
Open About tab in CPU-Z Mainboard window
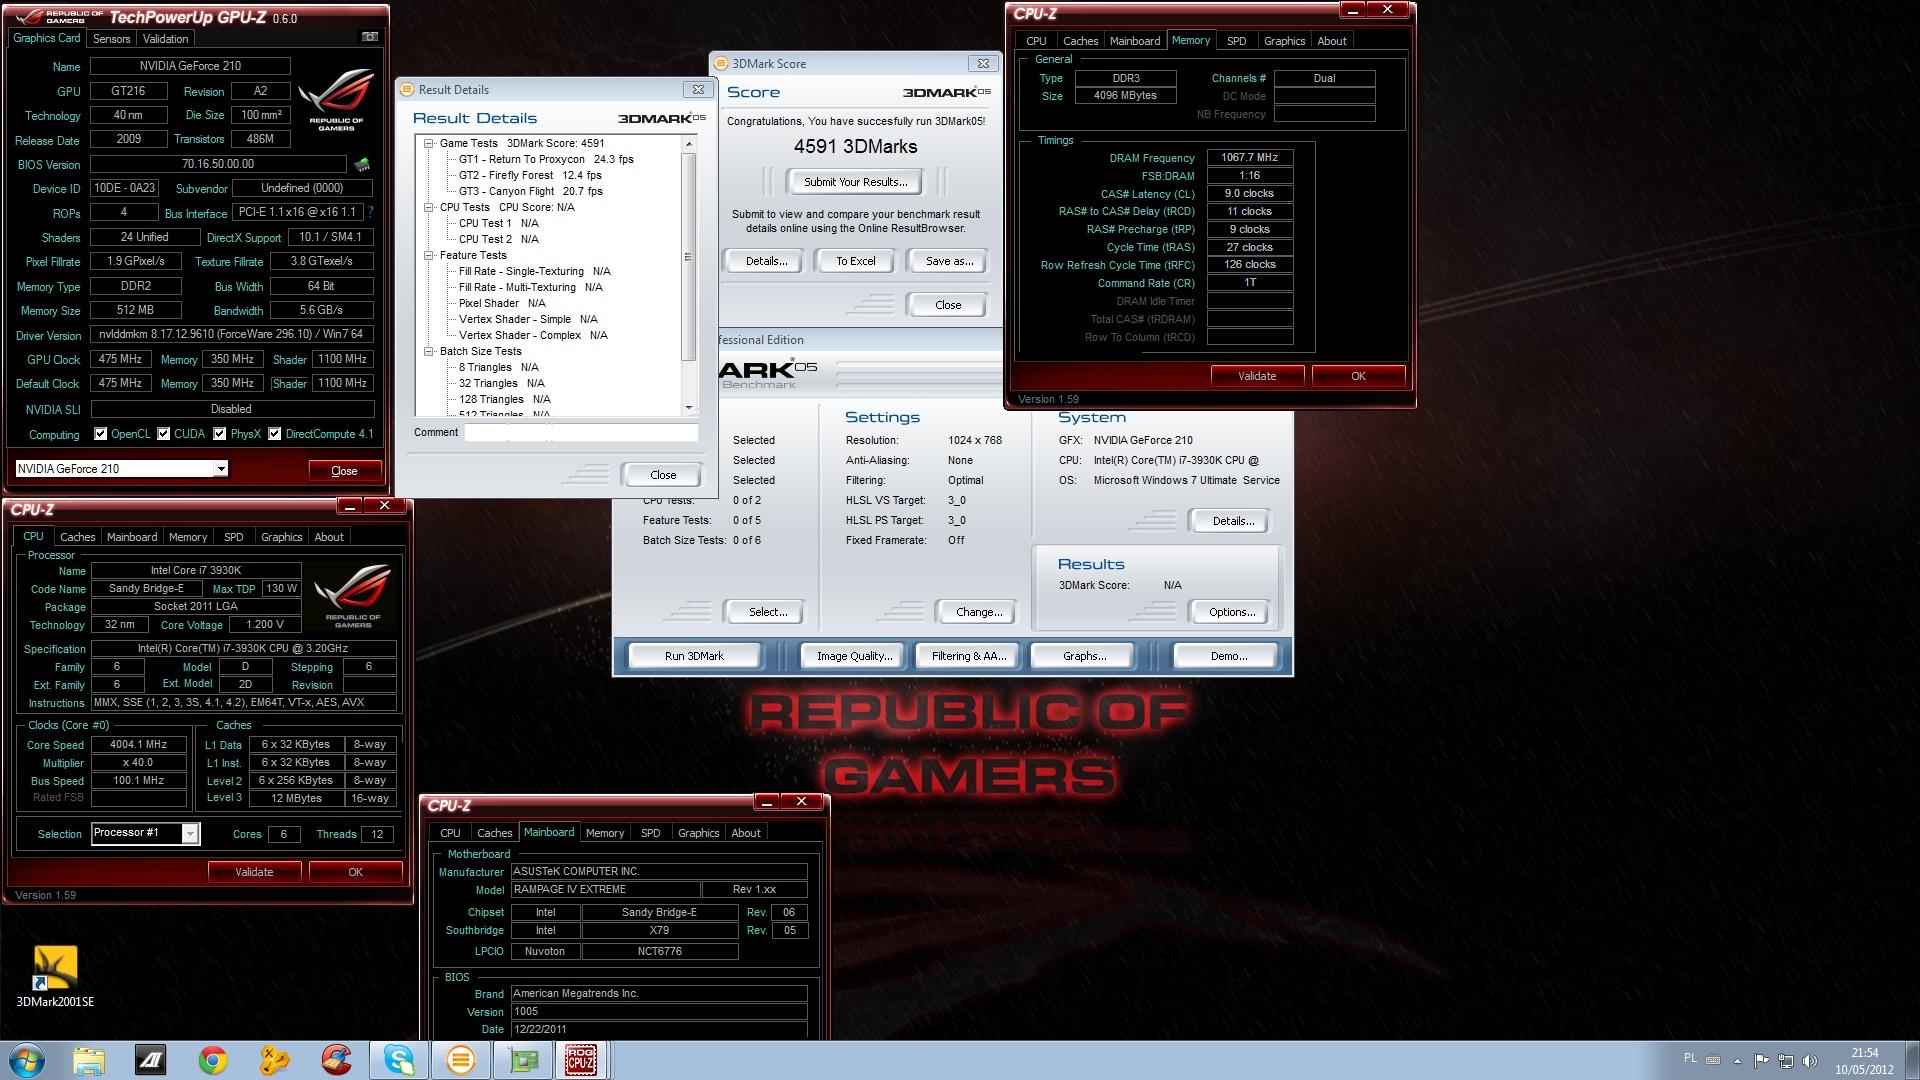pos(746,833)
